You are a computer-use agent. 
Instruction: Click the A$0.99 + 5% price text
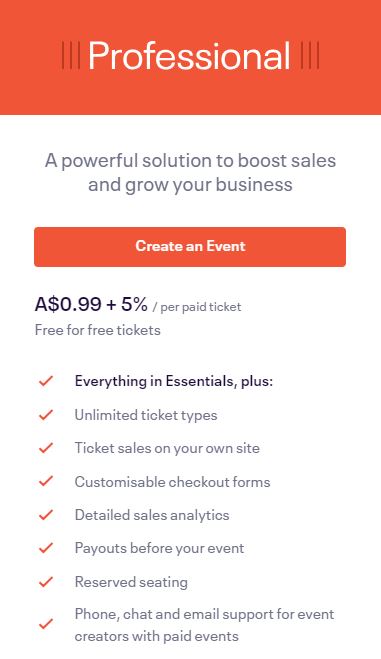click(x=91, y=304)
